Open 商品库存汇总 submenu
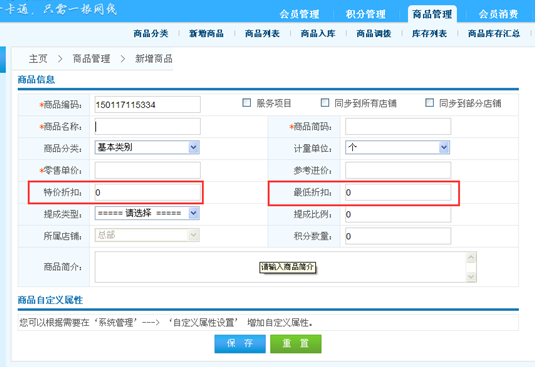 (494, 33)
